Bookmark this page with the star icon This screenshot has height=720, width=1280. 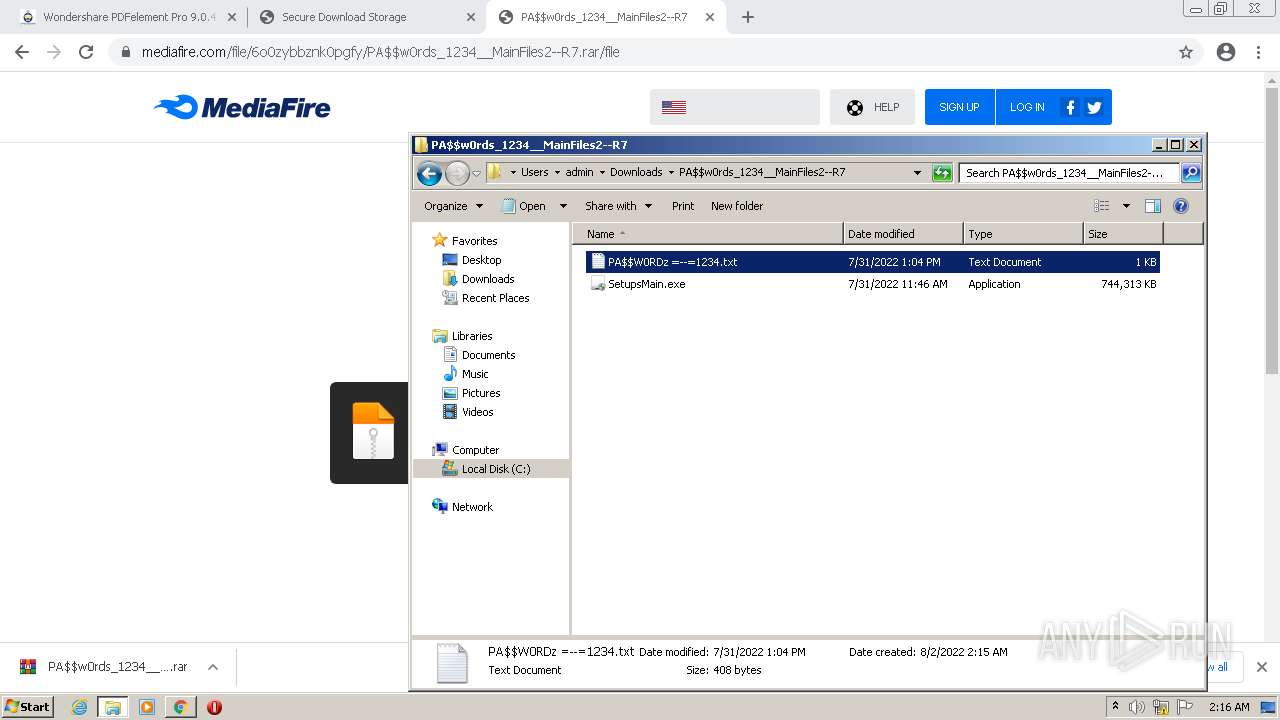[1186, 52]
